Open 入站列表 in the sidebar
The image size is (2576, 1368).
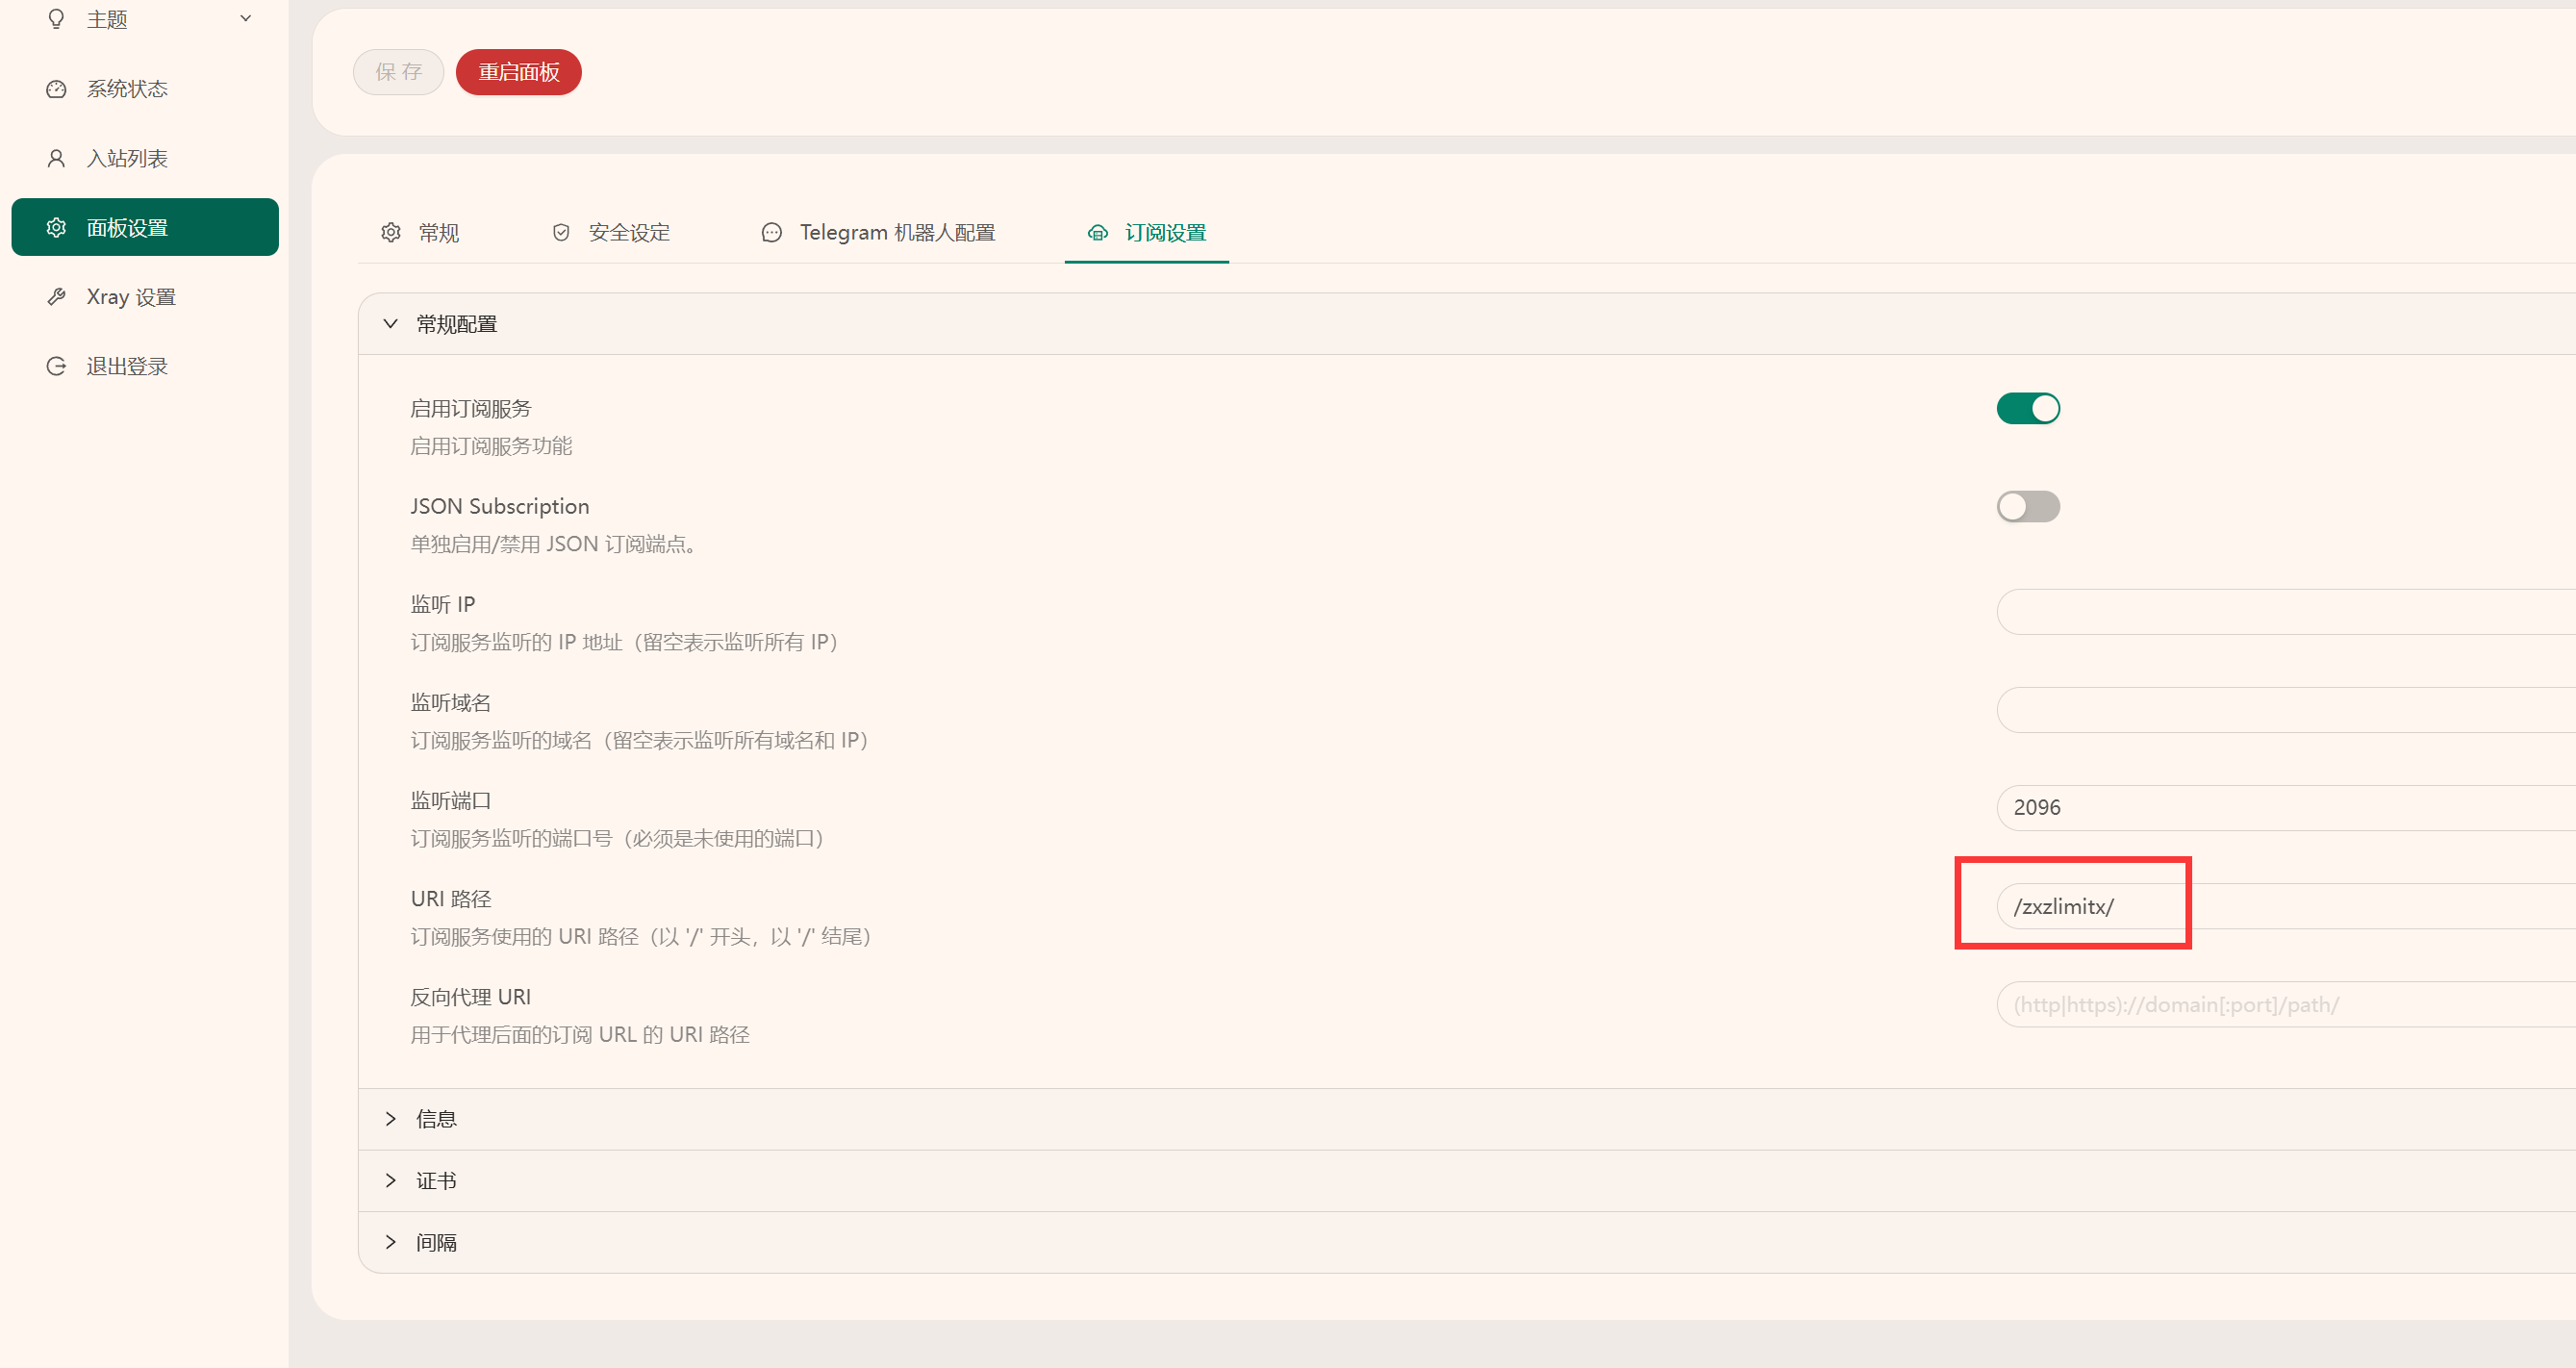click(145, 158)
